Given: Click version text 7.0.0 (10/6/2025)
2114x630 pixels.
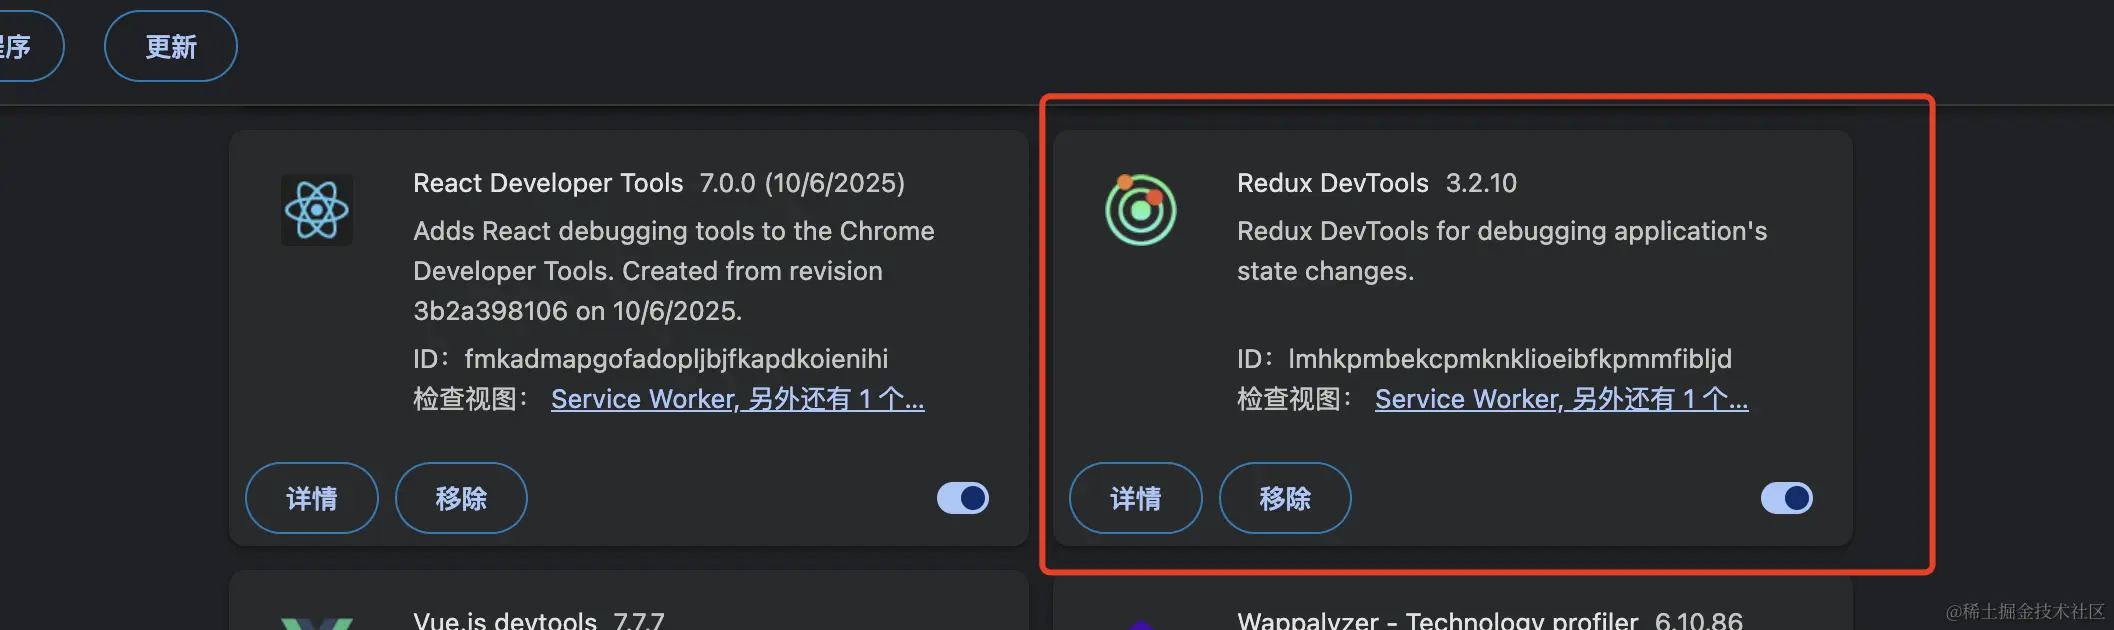Looking at the screenshot, I should point(802,183).
